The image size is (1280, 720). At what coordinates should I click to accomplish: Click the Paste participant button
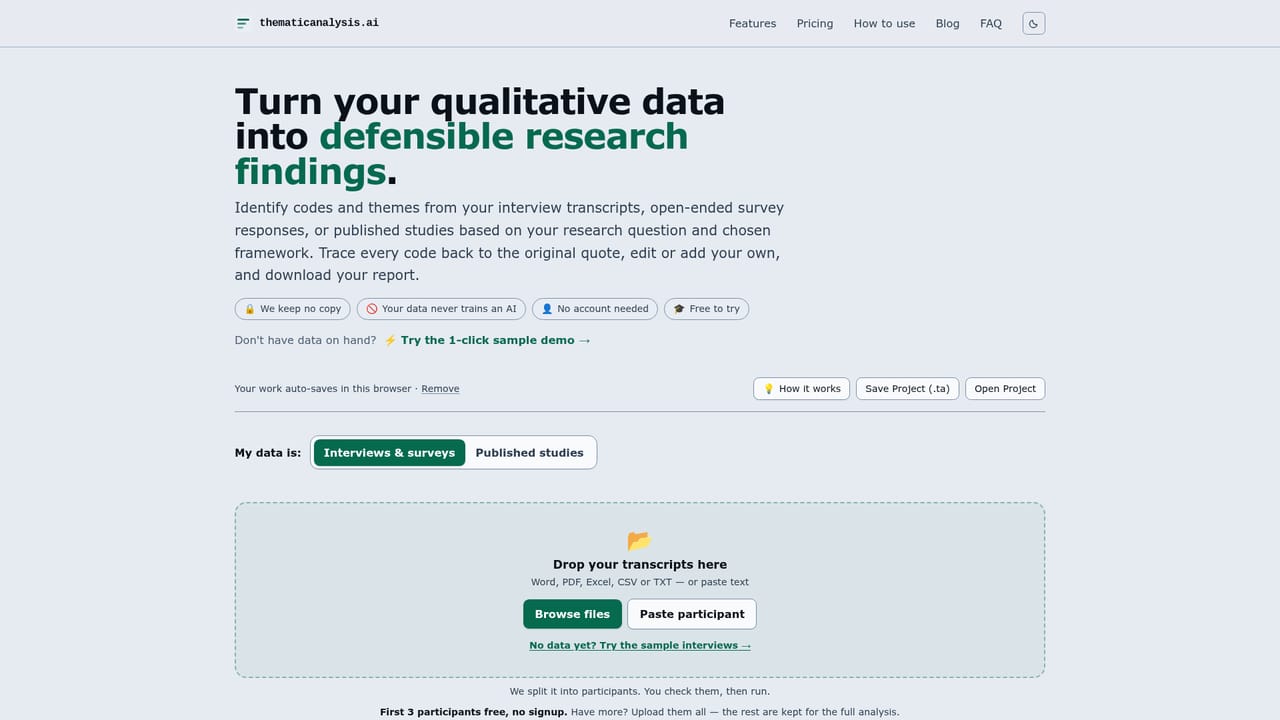point(692,614)
